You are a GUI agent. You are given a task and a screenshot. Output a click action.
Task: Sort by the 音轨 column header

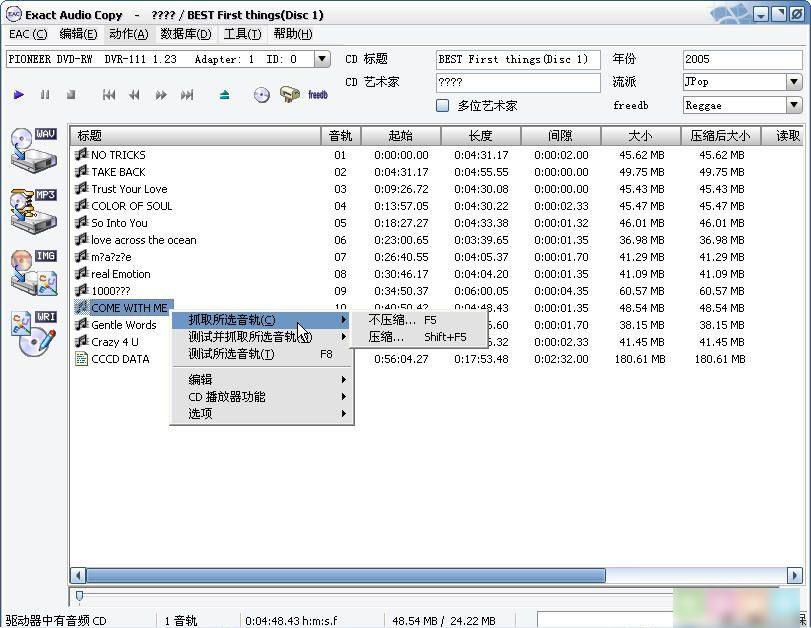click(340, 136)
